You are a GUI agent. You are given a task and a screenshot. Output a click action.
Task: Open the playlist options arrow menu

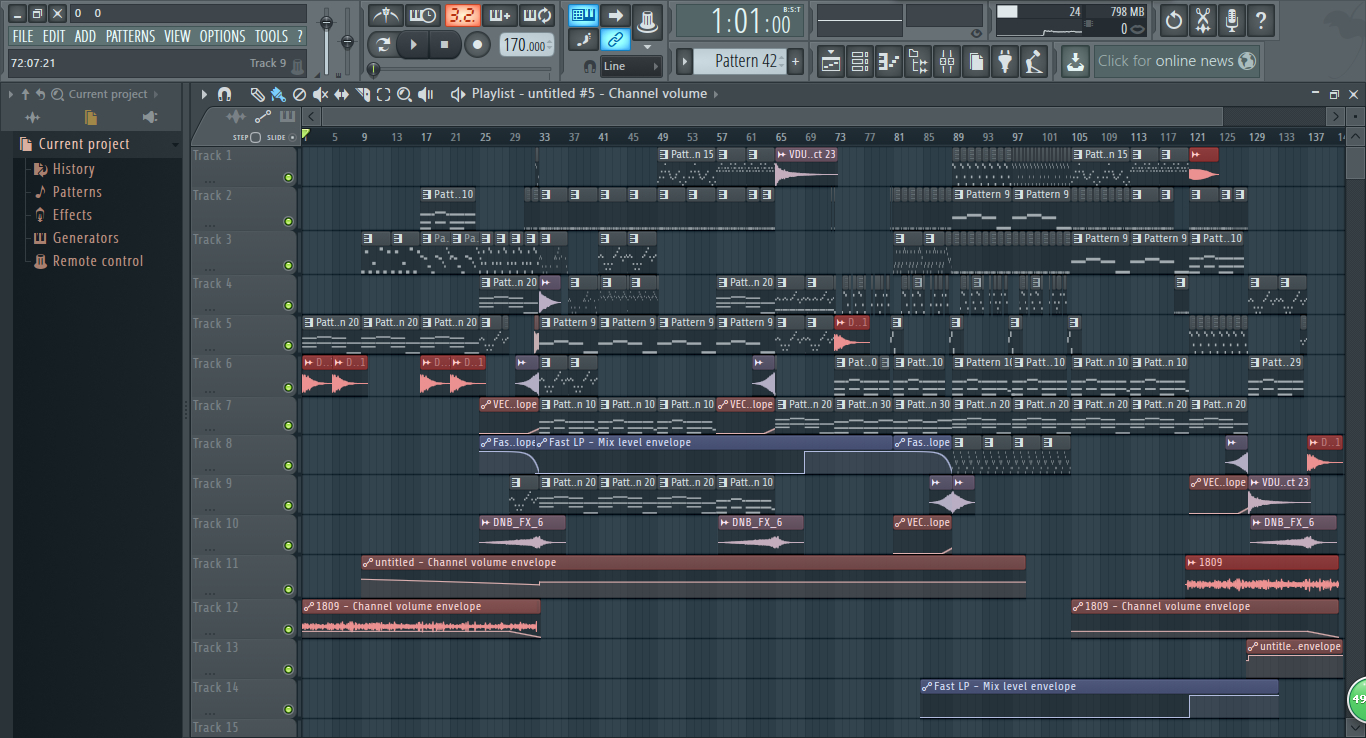point(204,94)
